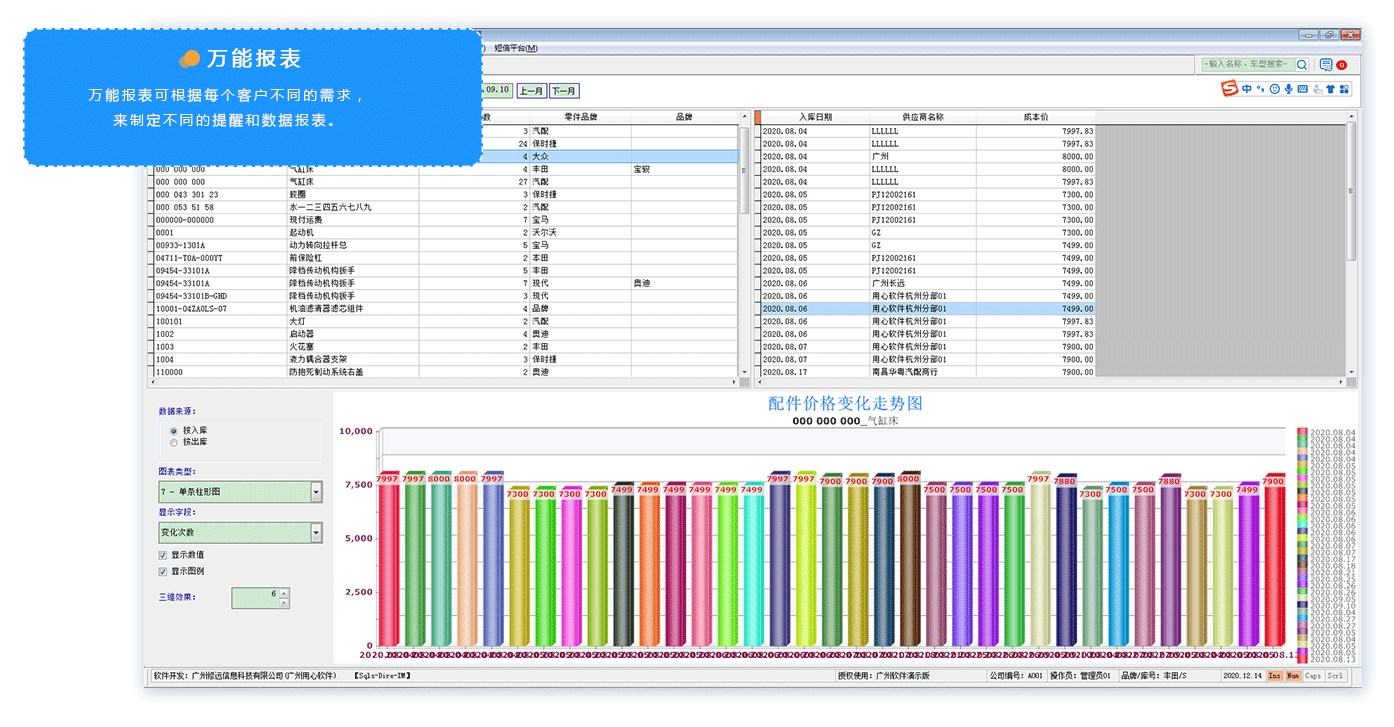Click the microphone voice input icon
1394x727 pixels.
[1288, 89]
